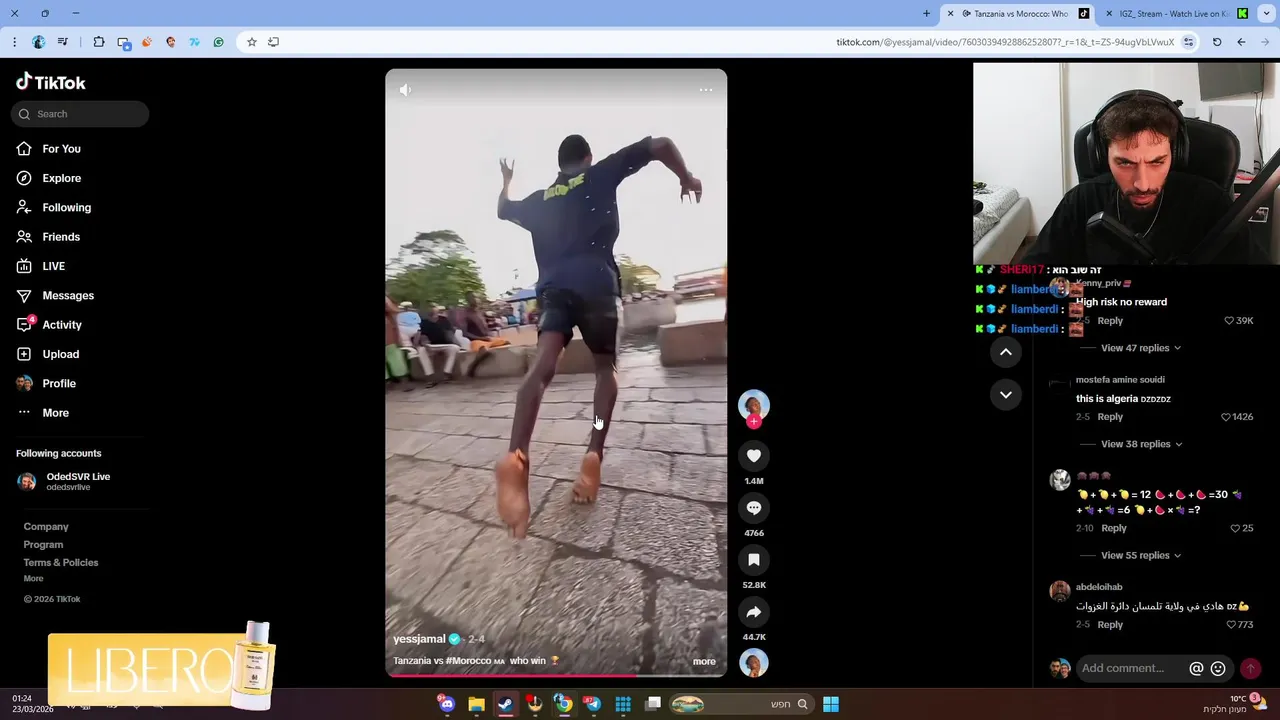This screenshot has width=1280, height=720.
Task: Open the browser three-dot menu
Action: [x=14, y=42]
